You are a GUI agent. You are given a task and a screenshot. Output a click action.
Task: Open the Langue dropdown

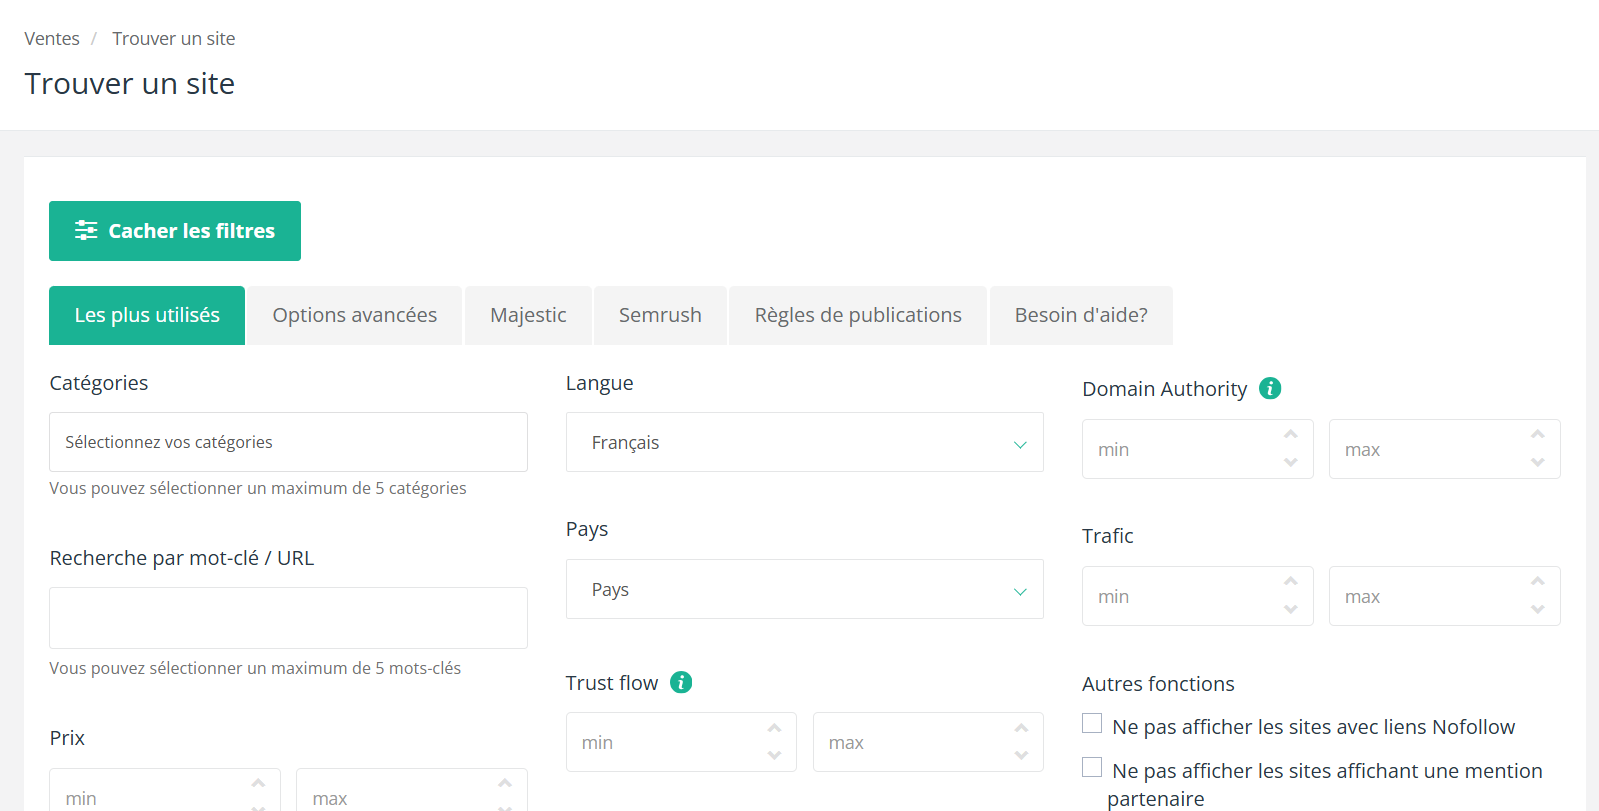click(804, 442)
